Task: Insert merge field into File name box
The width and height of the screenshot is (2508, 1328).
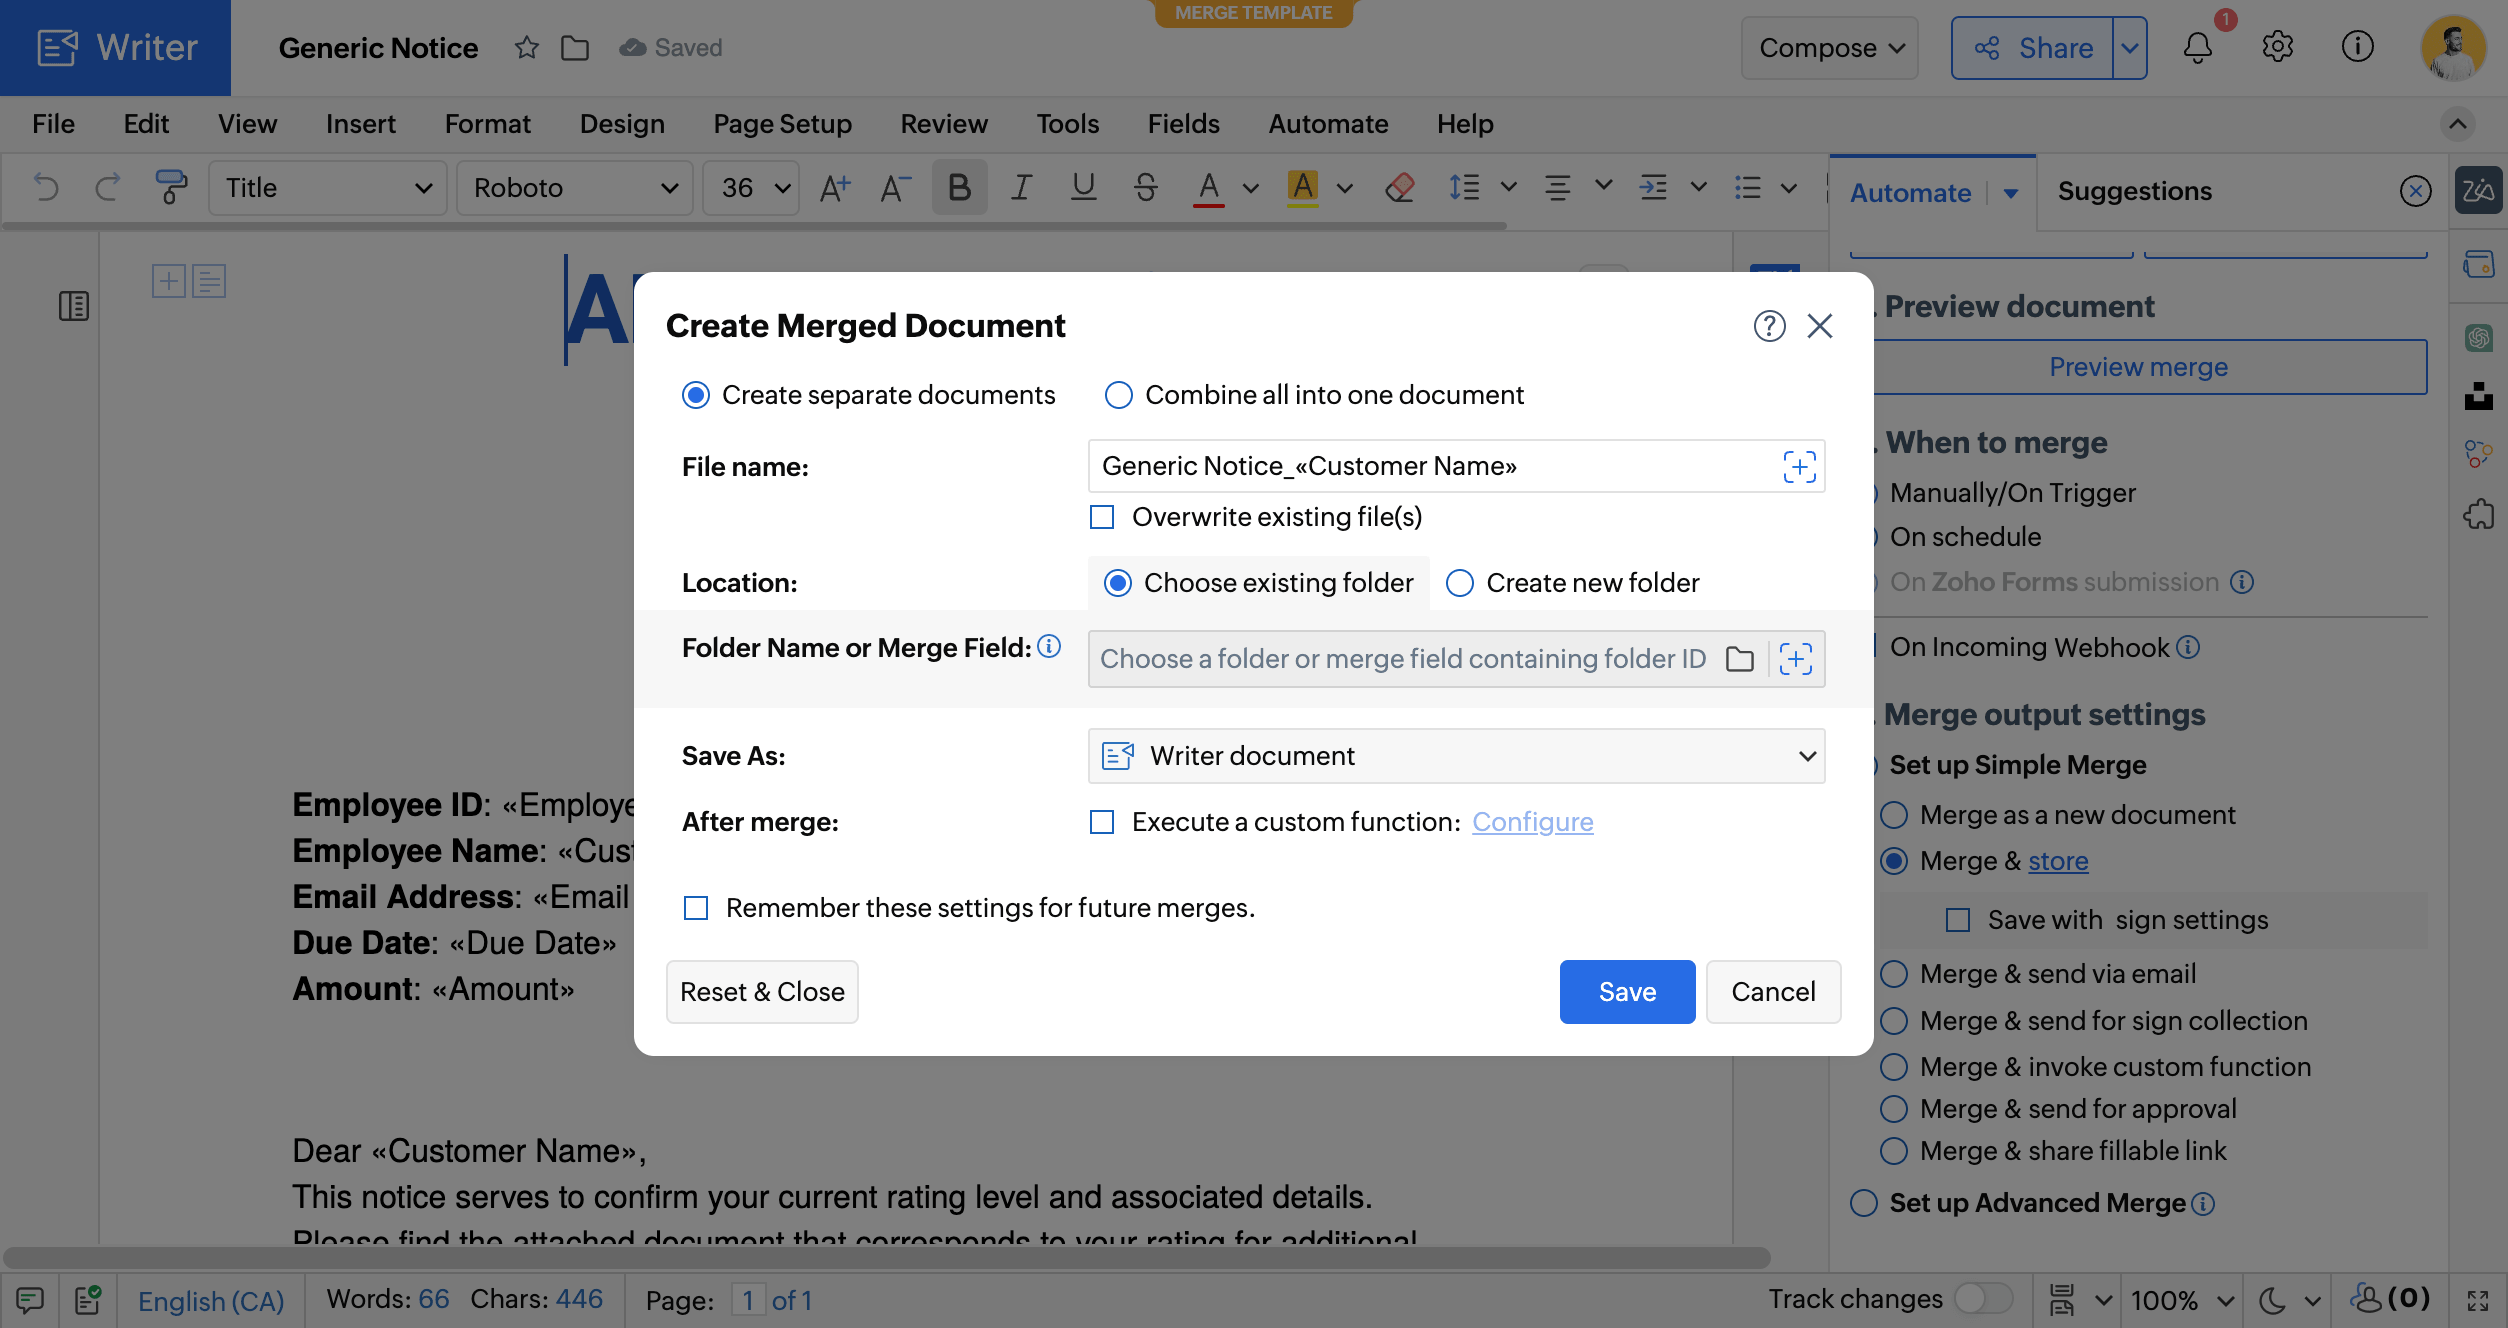Action: [1799, 467]
